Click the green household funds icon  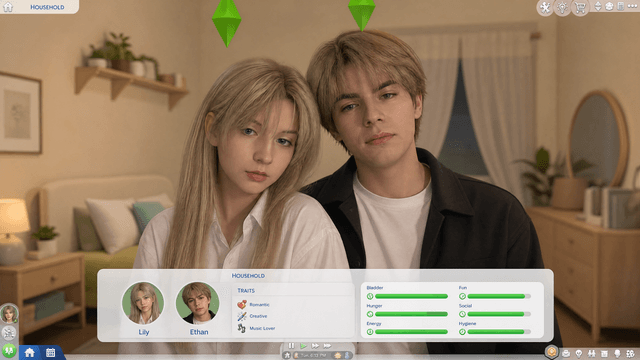point(9,350)
